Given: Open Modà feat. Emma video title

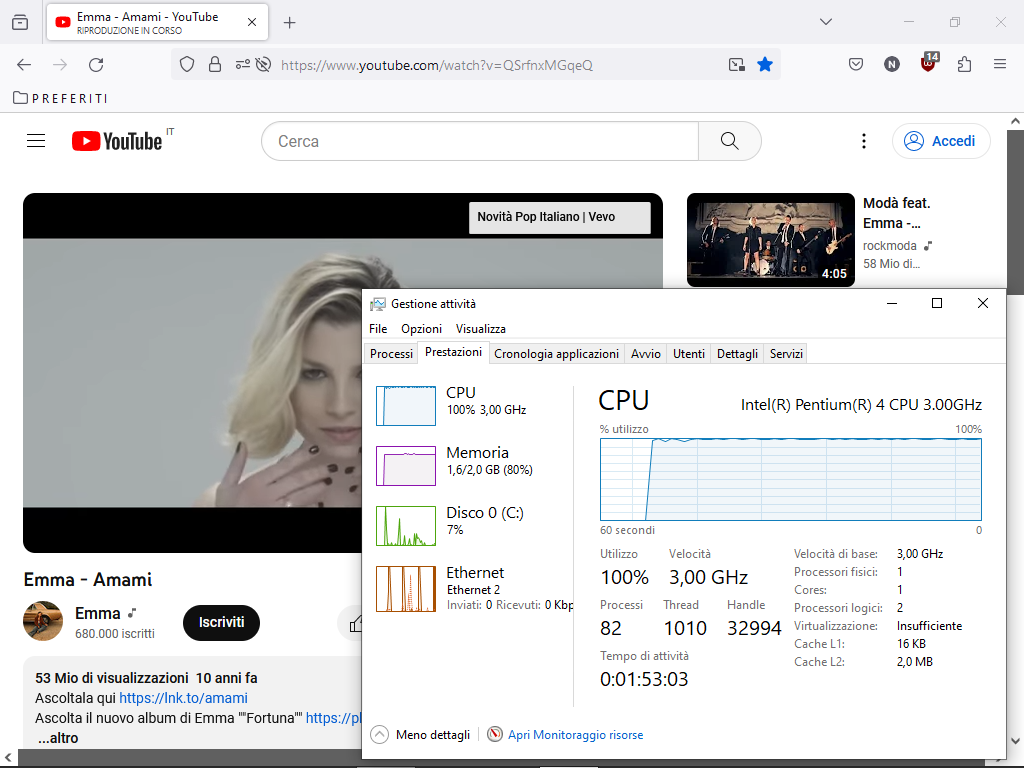Looking at the screenshot, I should [897, 213].
